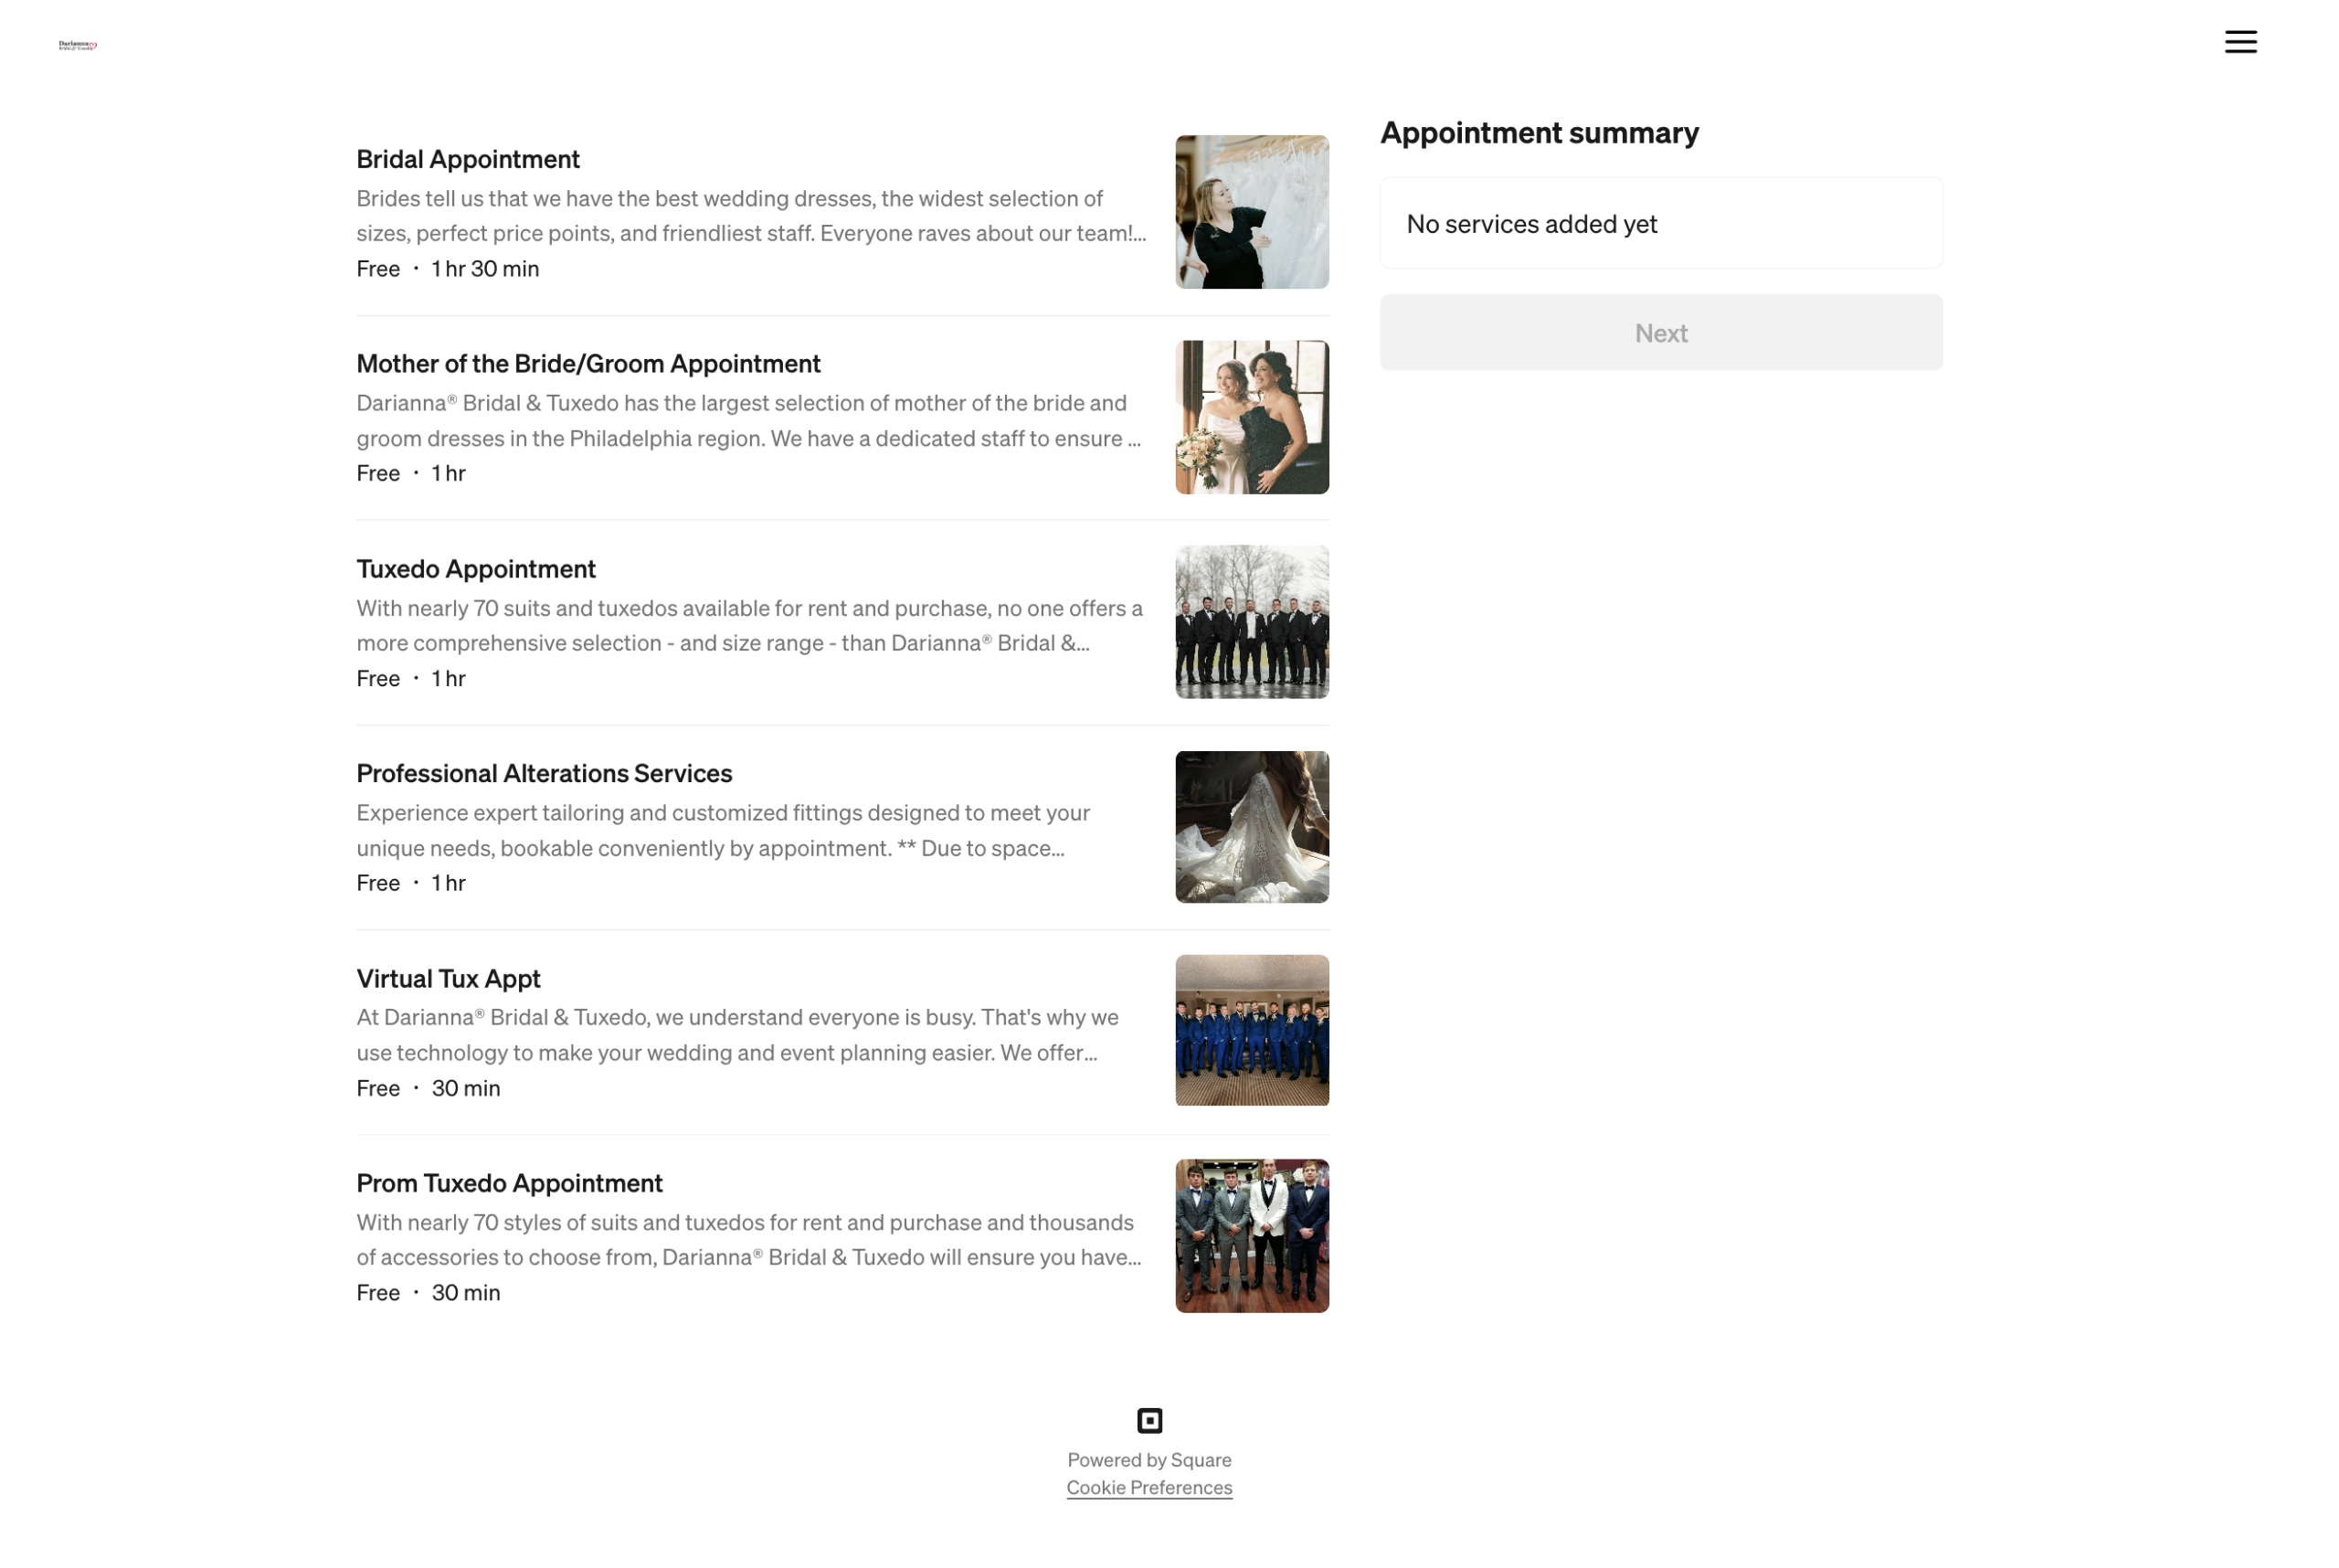Click the Darianna logo in header
Image resolution: width=2339 pixels, height=1568 pixels.
pos(78,45)
